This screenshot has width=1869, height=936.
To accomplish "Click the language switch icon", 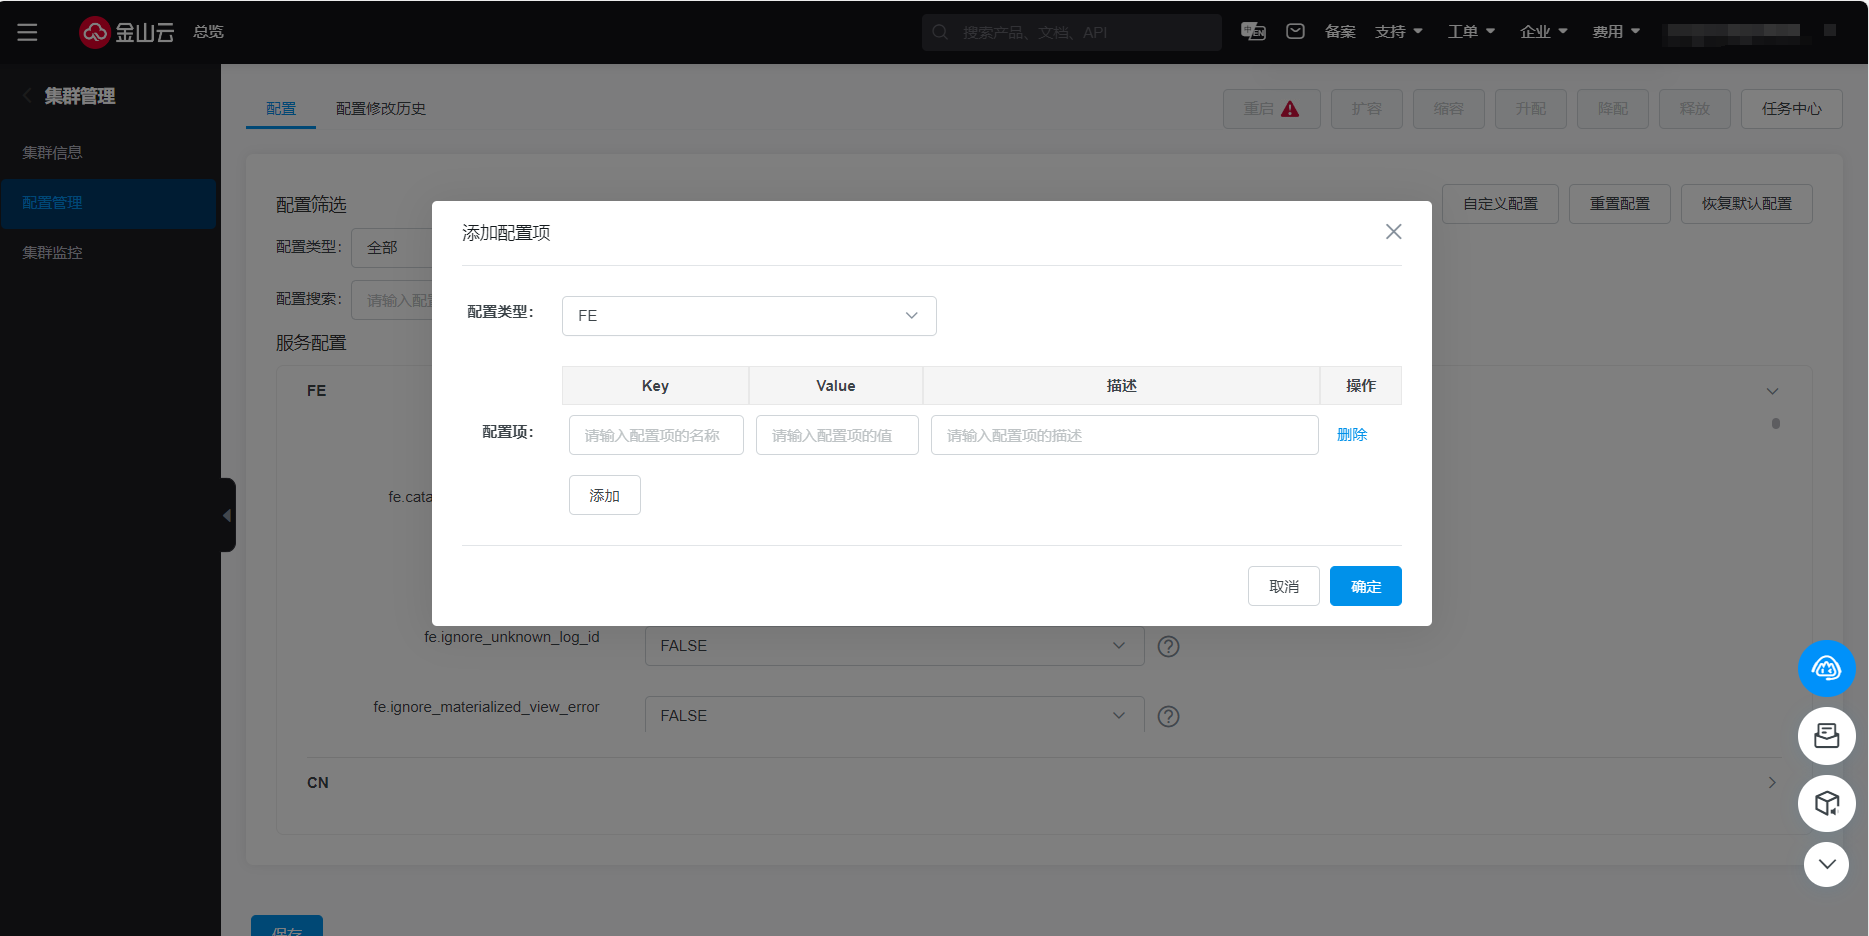I will tap(1253, 32).
